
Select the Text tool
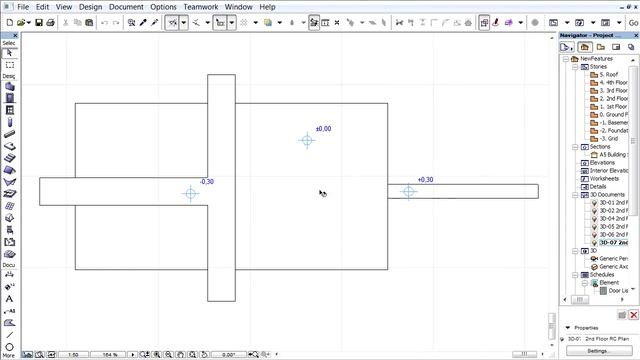[x=9, y=299]
